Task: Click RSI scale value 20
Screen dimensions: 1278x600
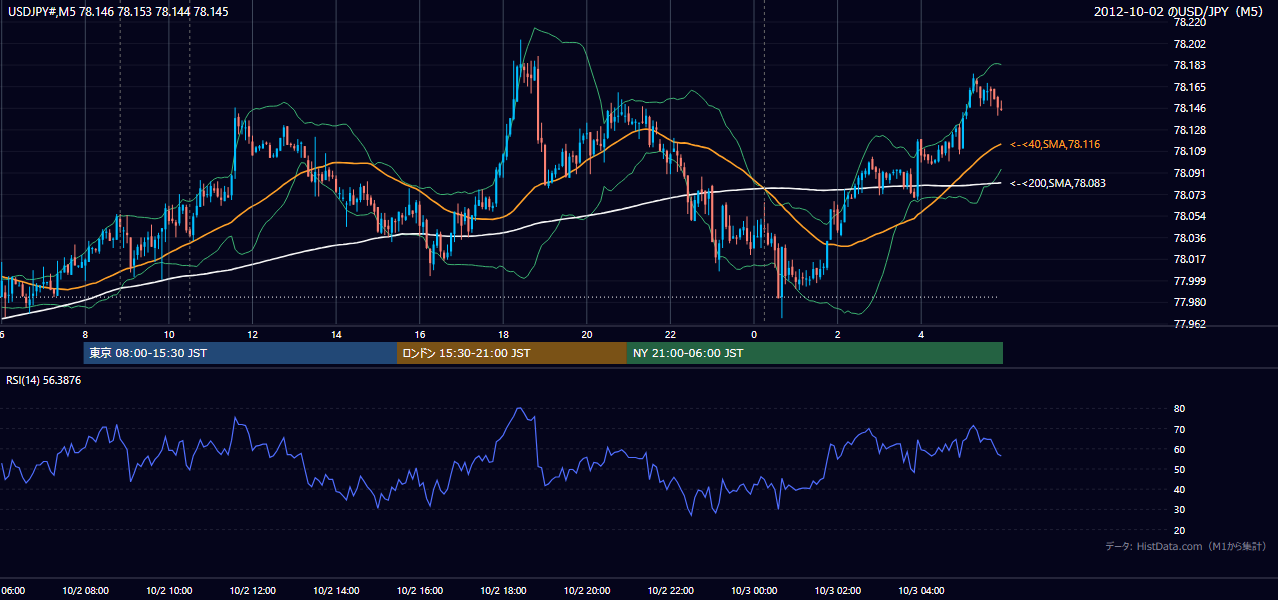Action: 1179,530
